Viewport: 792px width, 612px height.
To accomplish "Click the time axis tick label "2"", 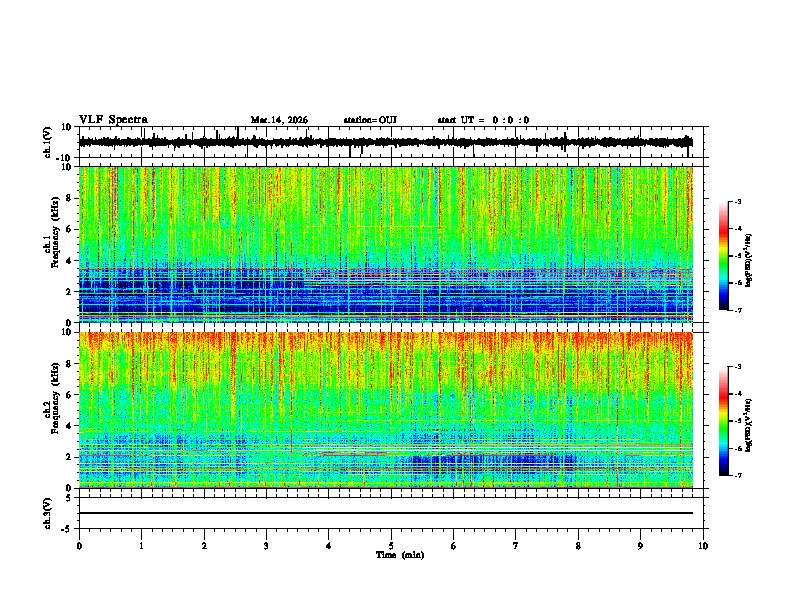I will click(x=204, y=546).
